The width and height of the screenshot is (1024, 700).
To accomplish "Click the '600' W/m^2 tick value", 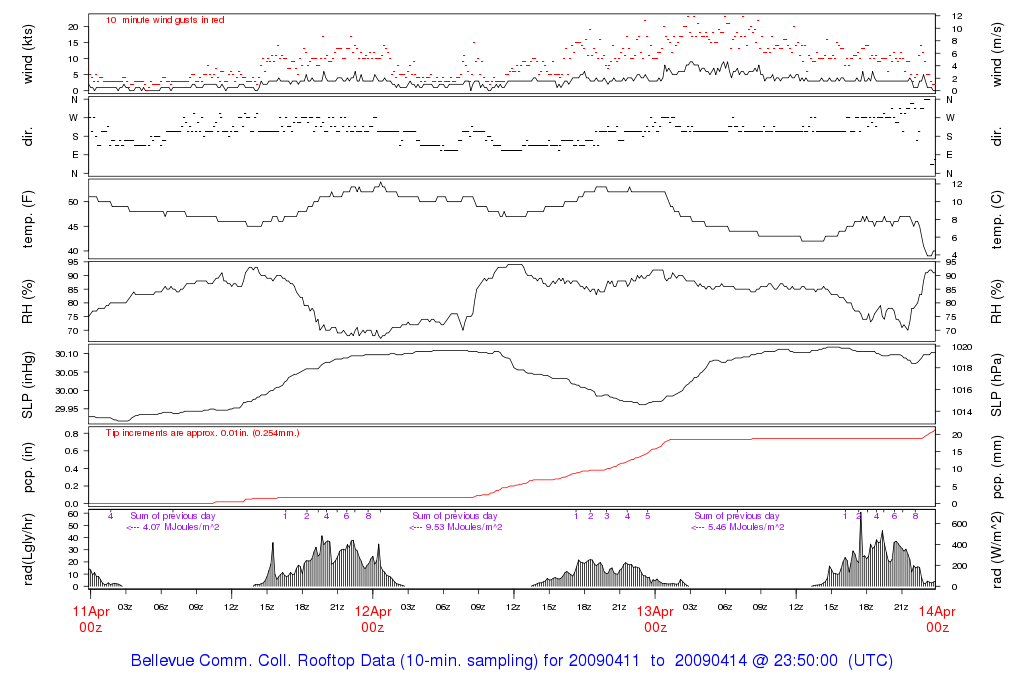I will click(x=959, y=524).
